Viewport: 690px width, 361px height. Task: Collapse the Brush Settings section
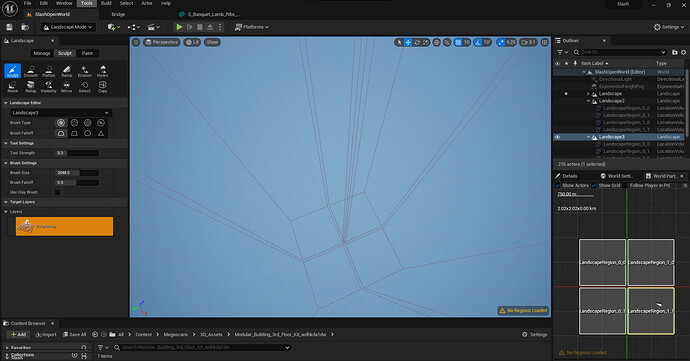click(6, 163)
